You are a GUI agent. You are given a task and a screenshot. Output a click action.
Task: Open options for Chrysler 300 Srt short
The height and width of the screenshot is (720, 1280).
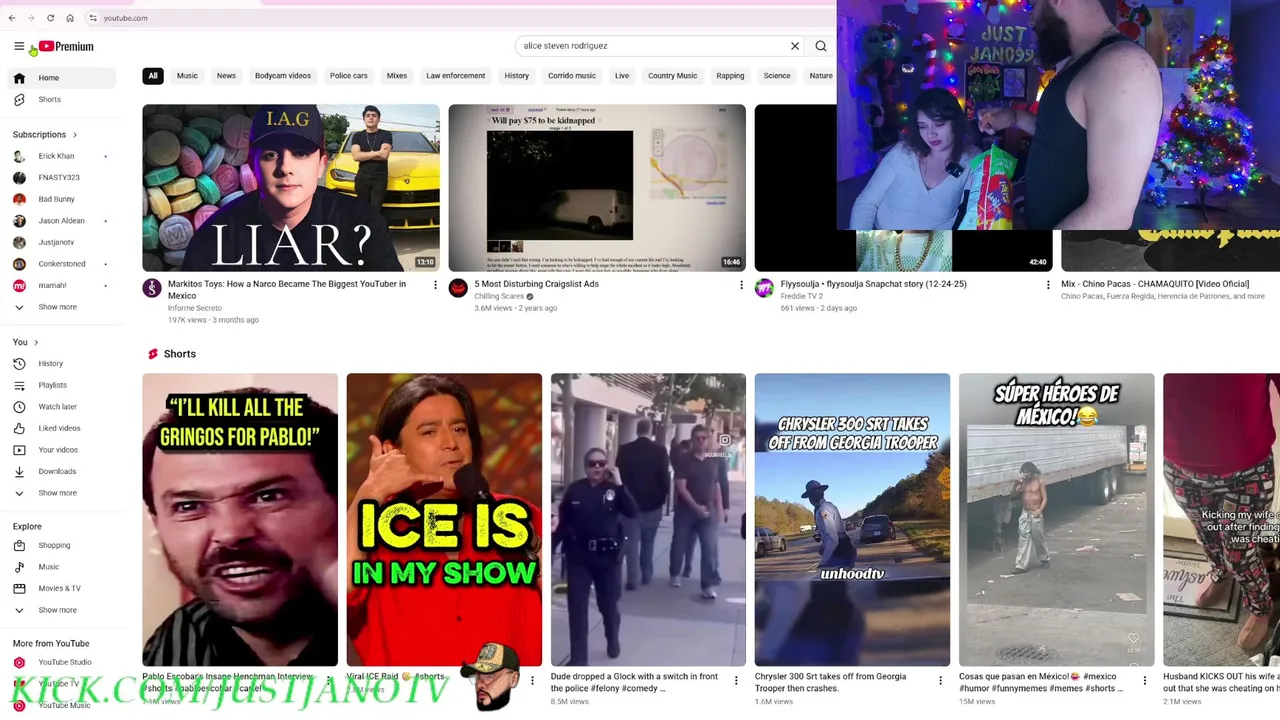tap(940, 681)
